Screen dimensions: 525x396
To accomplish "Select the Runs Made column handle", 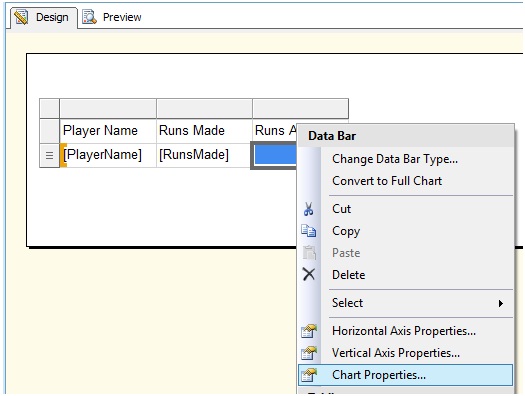I will 204,108.
